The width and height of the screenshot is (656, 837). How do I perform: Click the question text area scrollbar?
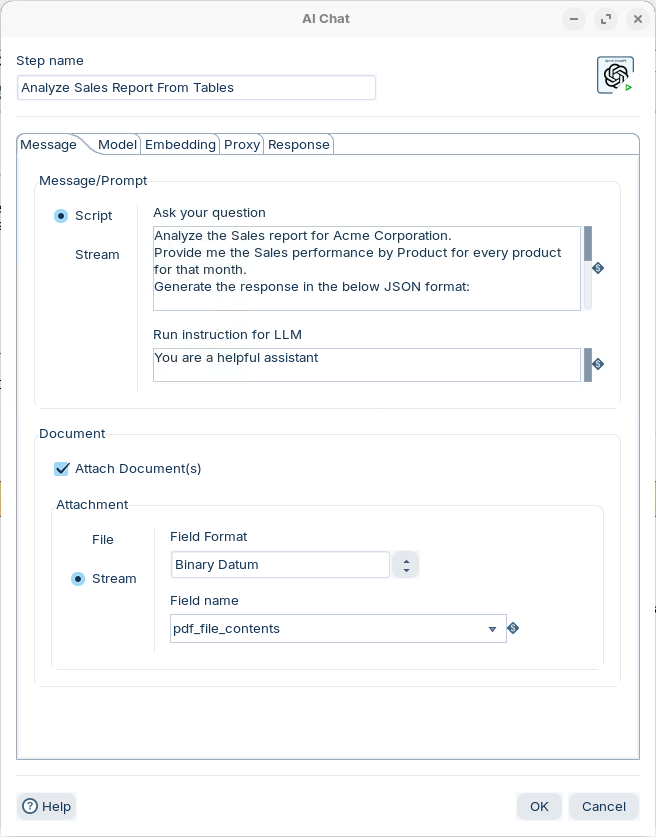point(588,267)
